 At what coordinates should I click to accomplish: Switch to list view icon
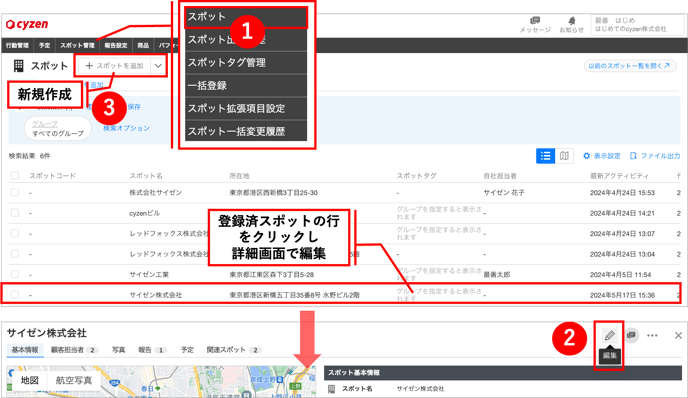[x=545, y=156]
